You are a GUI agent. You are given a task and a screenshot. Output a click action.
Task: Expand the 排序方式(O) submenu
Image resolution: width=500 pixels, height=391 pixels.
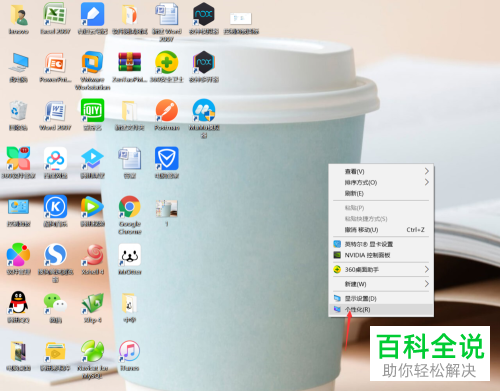pos(381,182)
